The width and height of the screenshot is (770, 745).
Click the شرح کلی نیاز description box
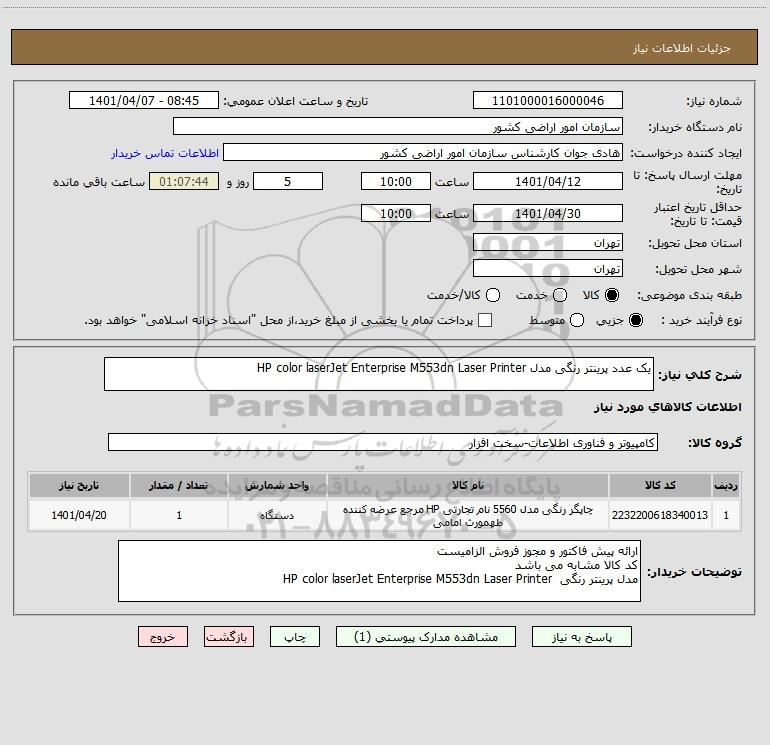coord(379,374)
